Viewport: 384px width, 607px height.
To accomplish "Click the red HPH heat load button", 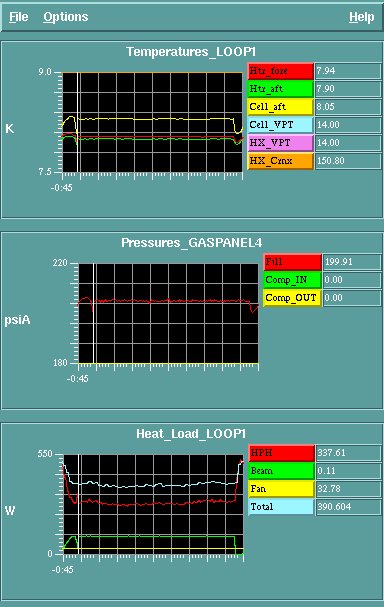I will pos(281,453).
